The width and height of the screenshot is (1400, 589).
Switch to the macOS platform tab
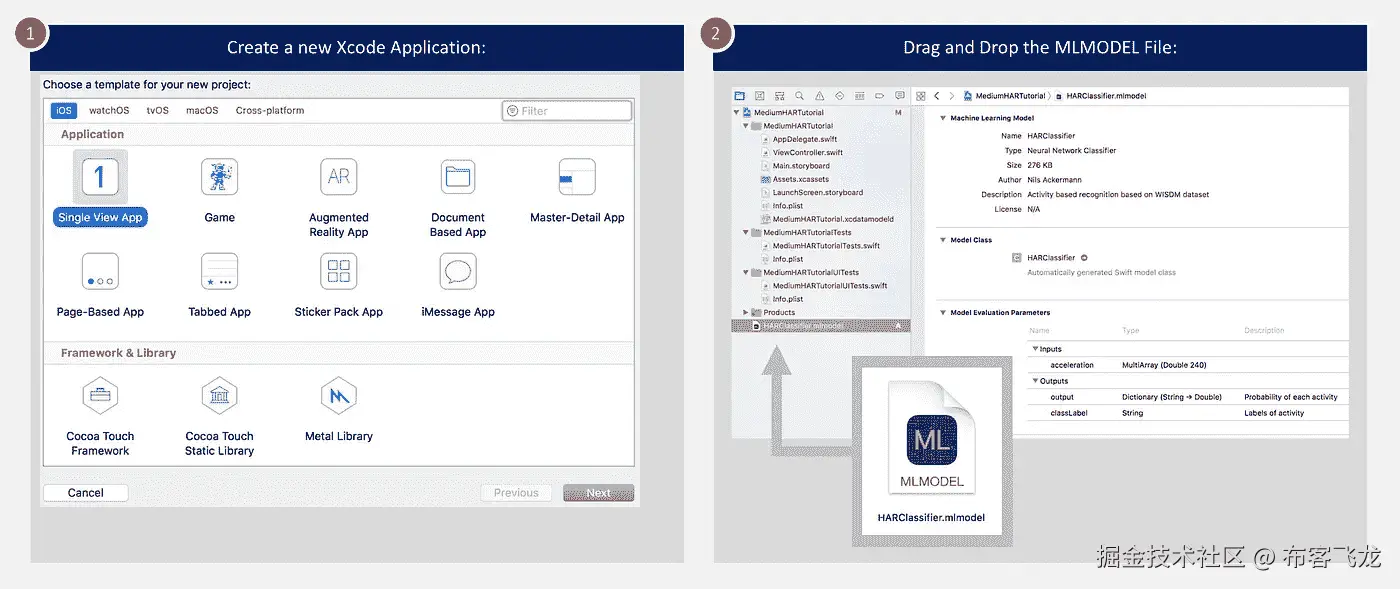coord(202,110)
